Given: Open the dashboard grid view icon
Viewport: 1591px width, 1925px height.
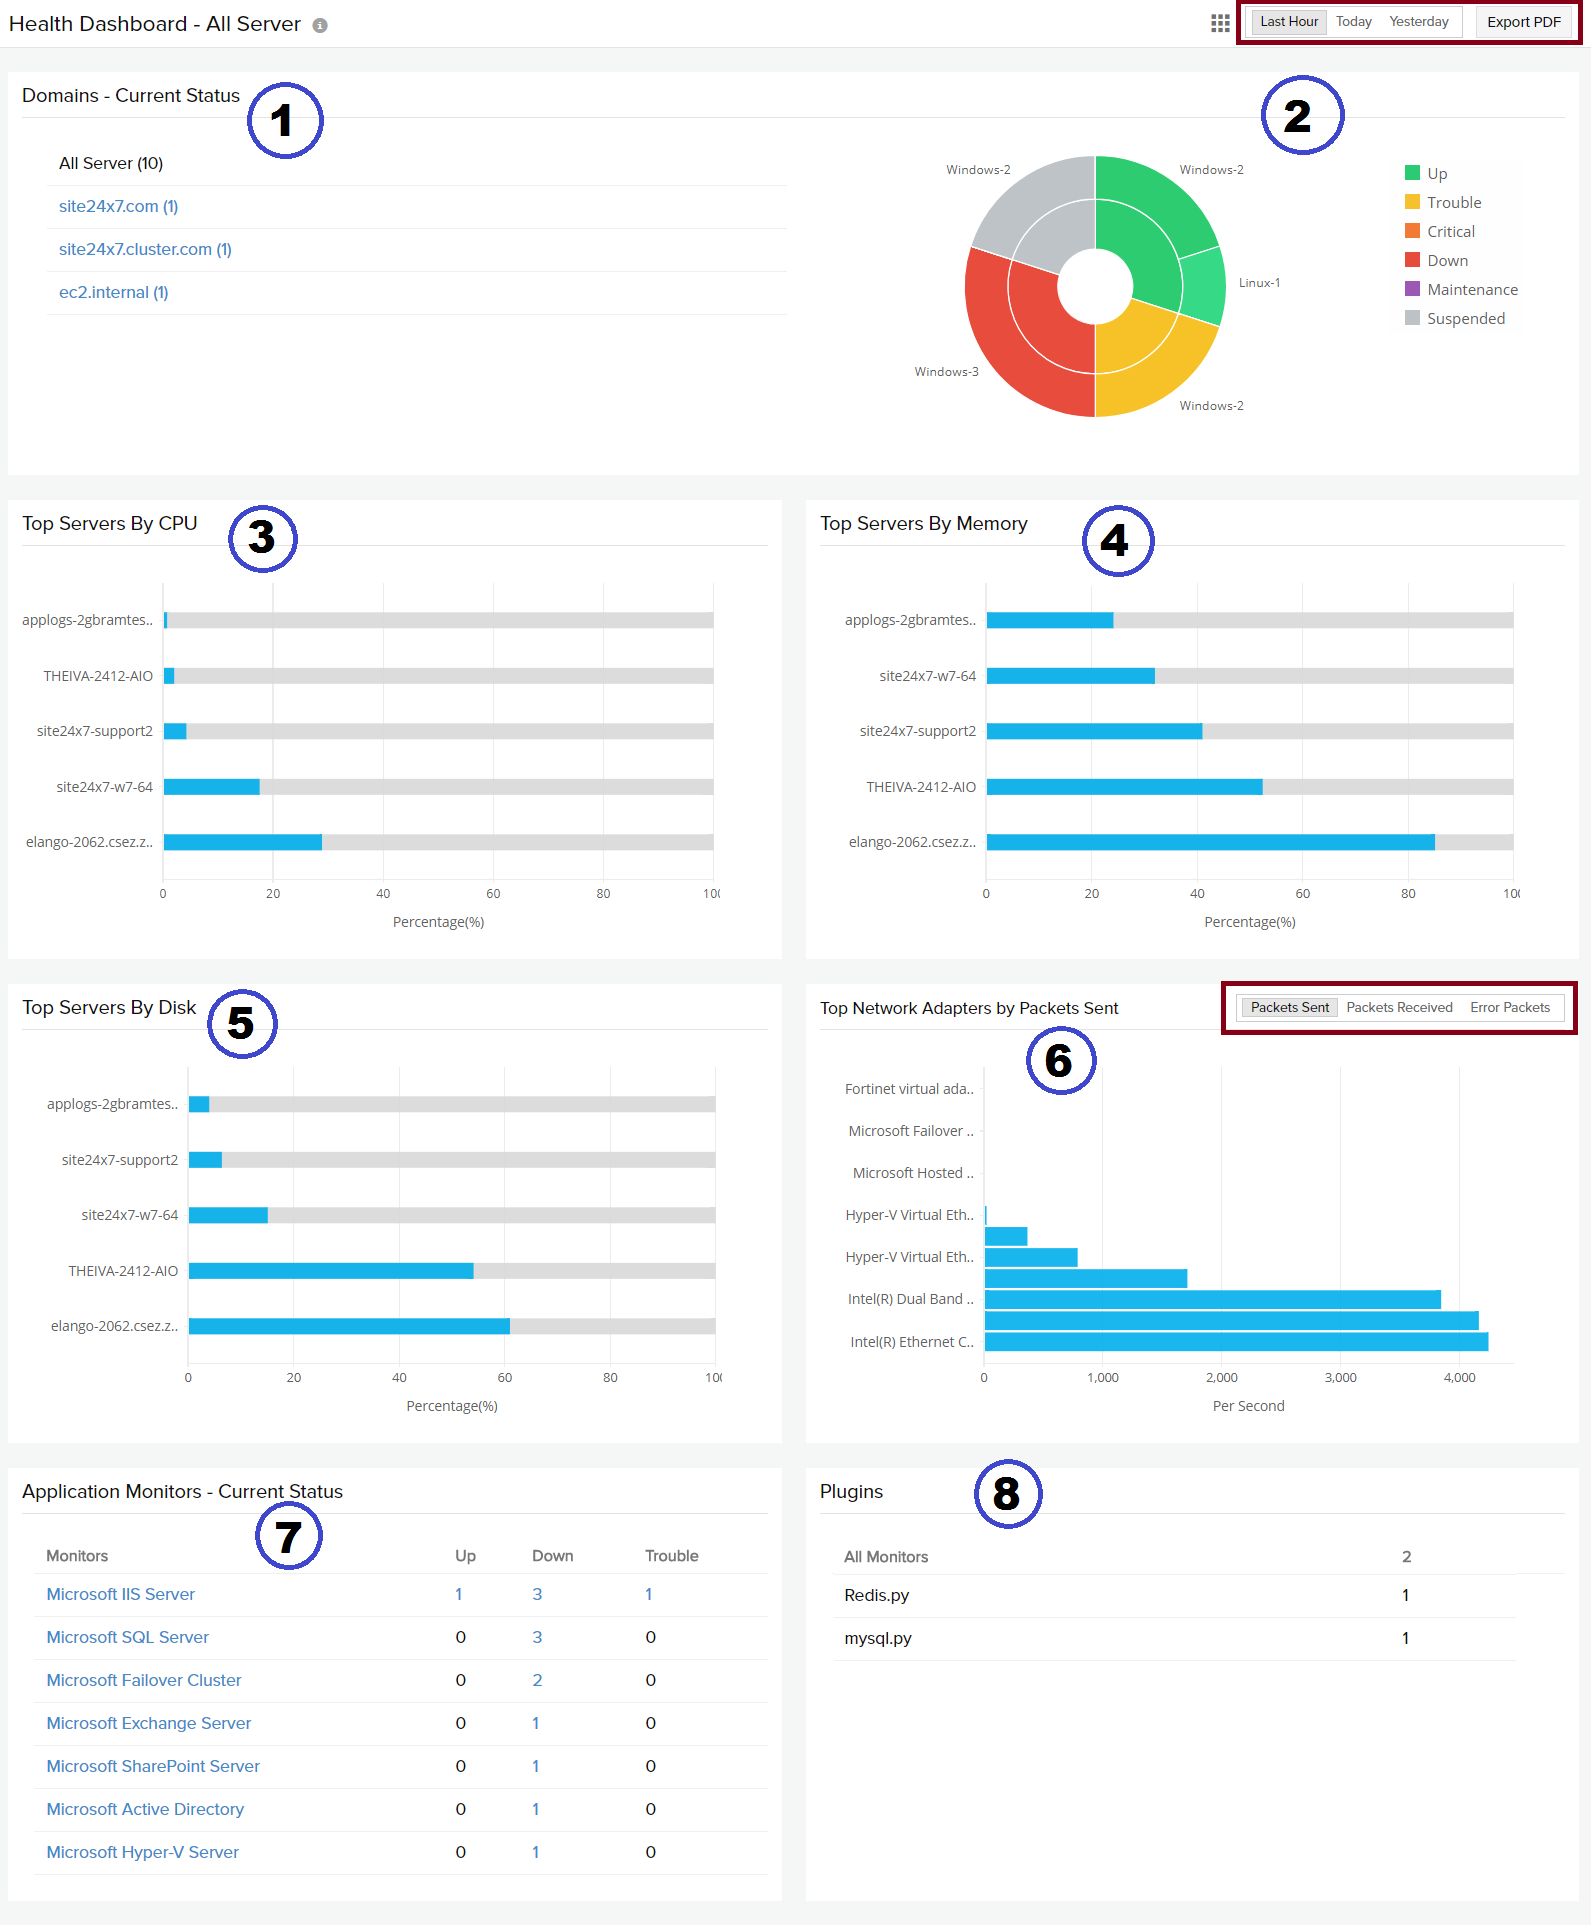Looking at the screenshot, I should (1220, 23).
